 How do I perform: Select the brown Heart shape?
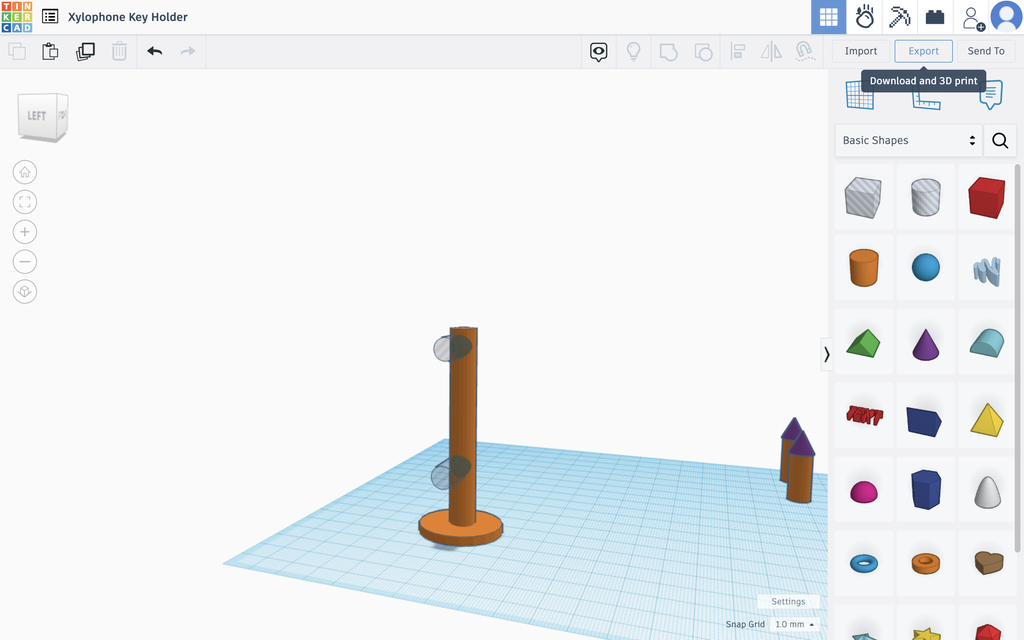click(987, 562)
